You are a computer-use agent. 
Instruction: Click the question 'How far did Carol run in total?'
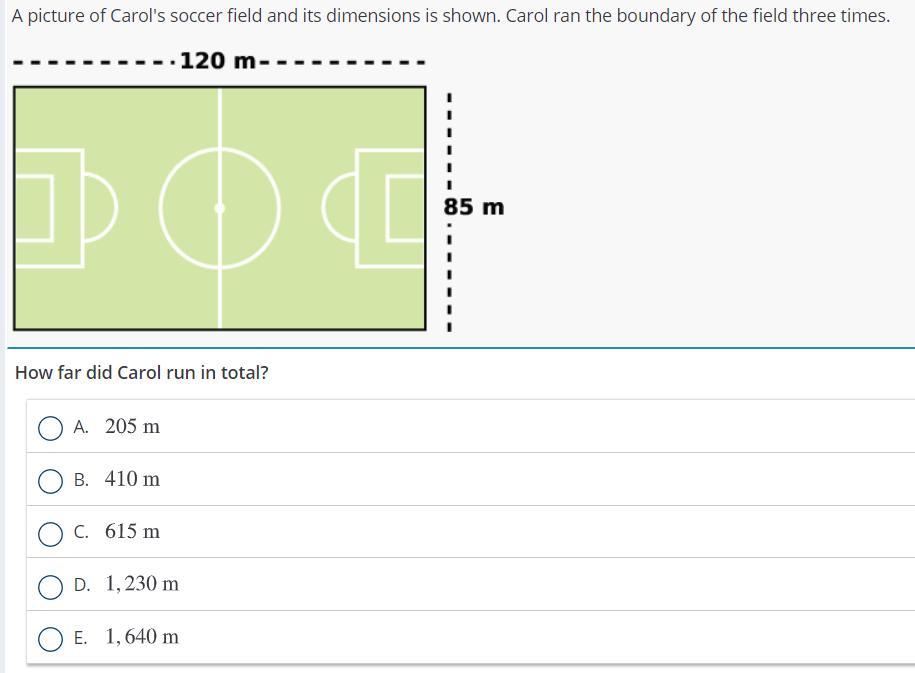(x=142, y=373)
